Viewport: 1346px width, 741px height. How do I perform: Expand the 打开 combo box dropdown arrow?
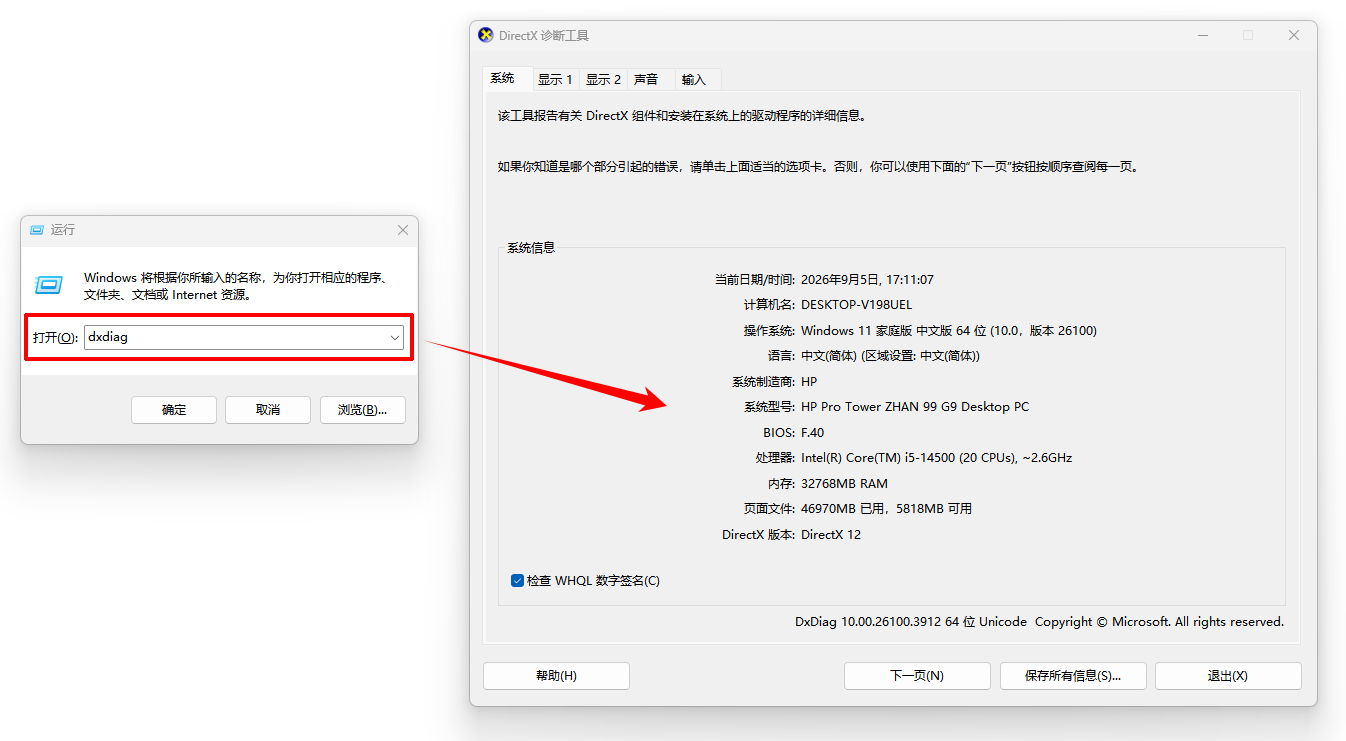pos(395,338)
